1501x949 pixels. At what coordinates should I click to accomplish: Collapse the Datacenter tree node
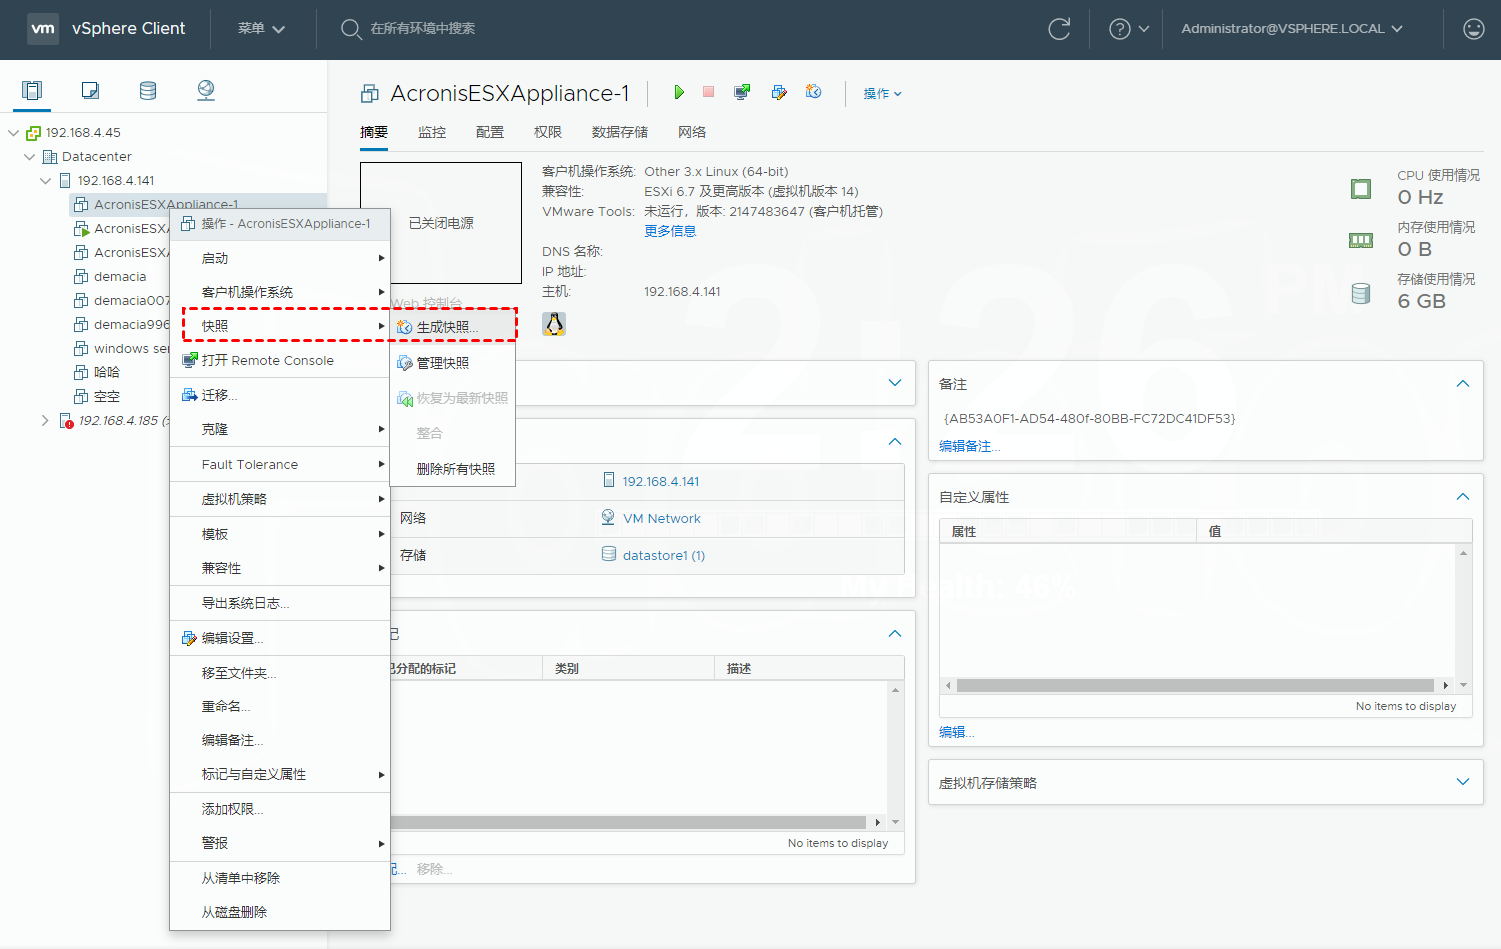[x=30, y=157]
